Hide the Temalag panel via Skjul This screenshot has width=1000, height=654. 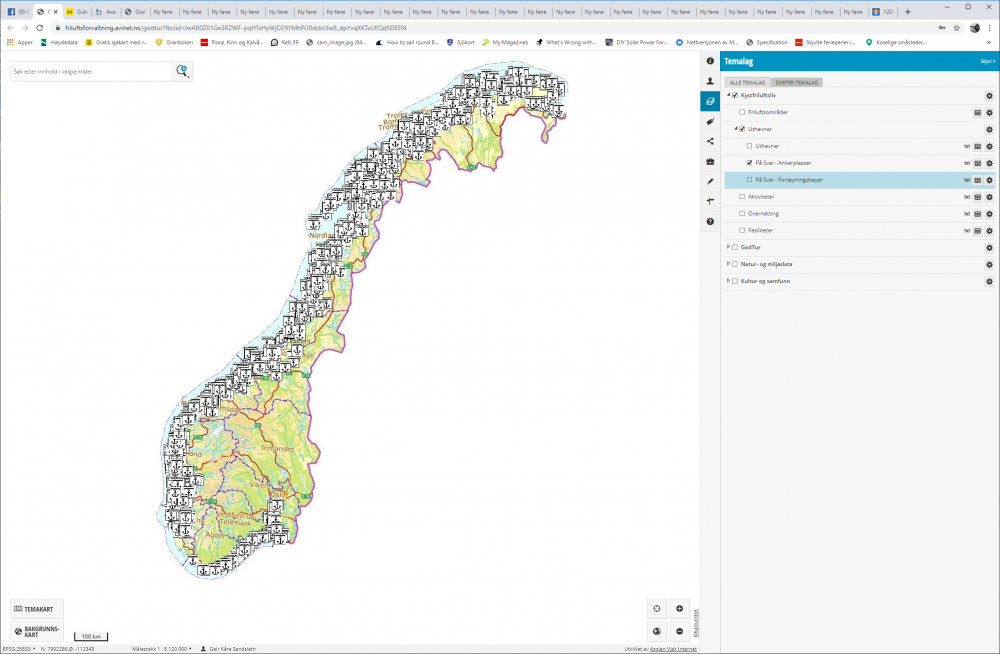pos(987,61)
